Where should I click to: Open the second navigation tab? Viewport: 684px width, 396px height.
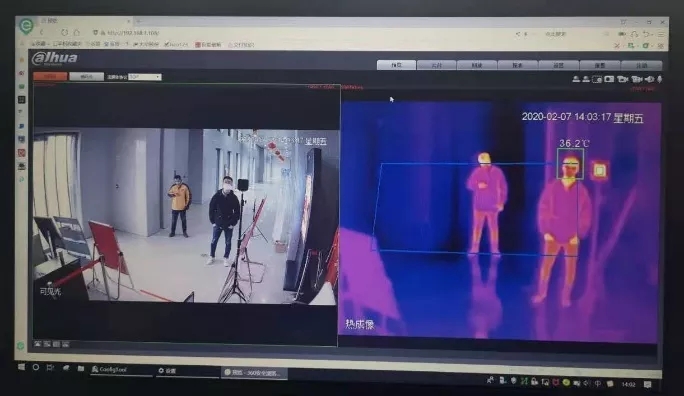click(437, 65)
